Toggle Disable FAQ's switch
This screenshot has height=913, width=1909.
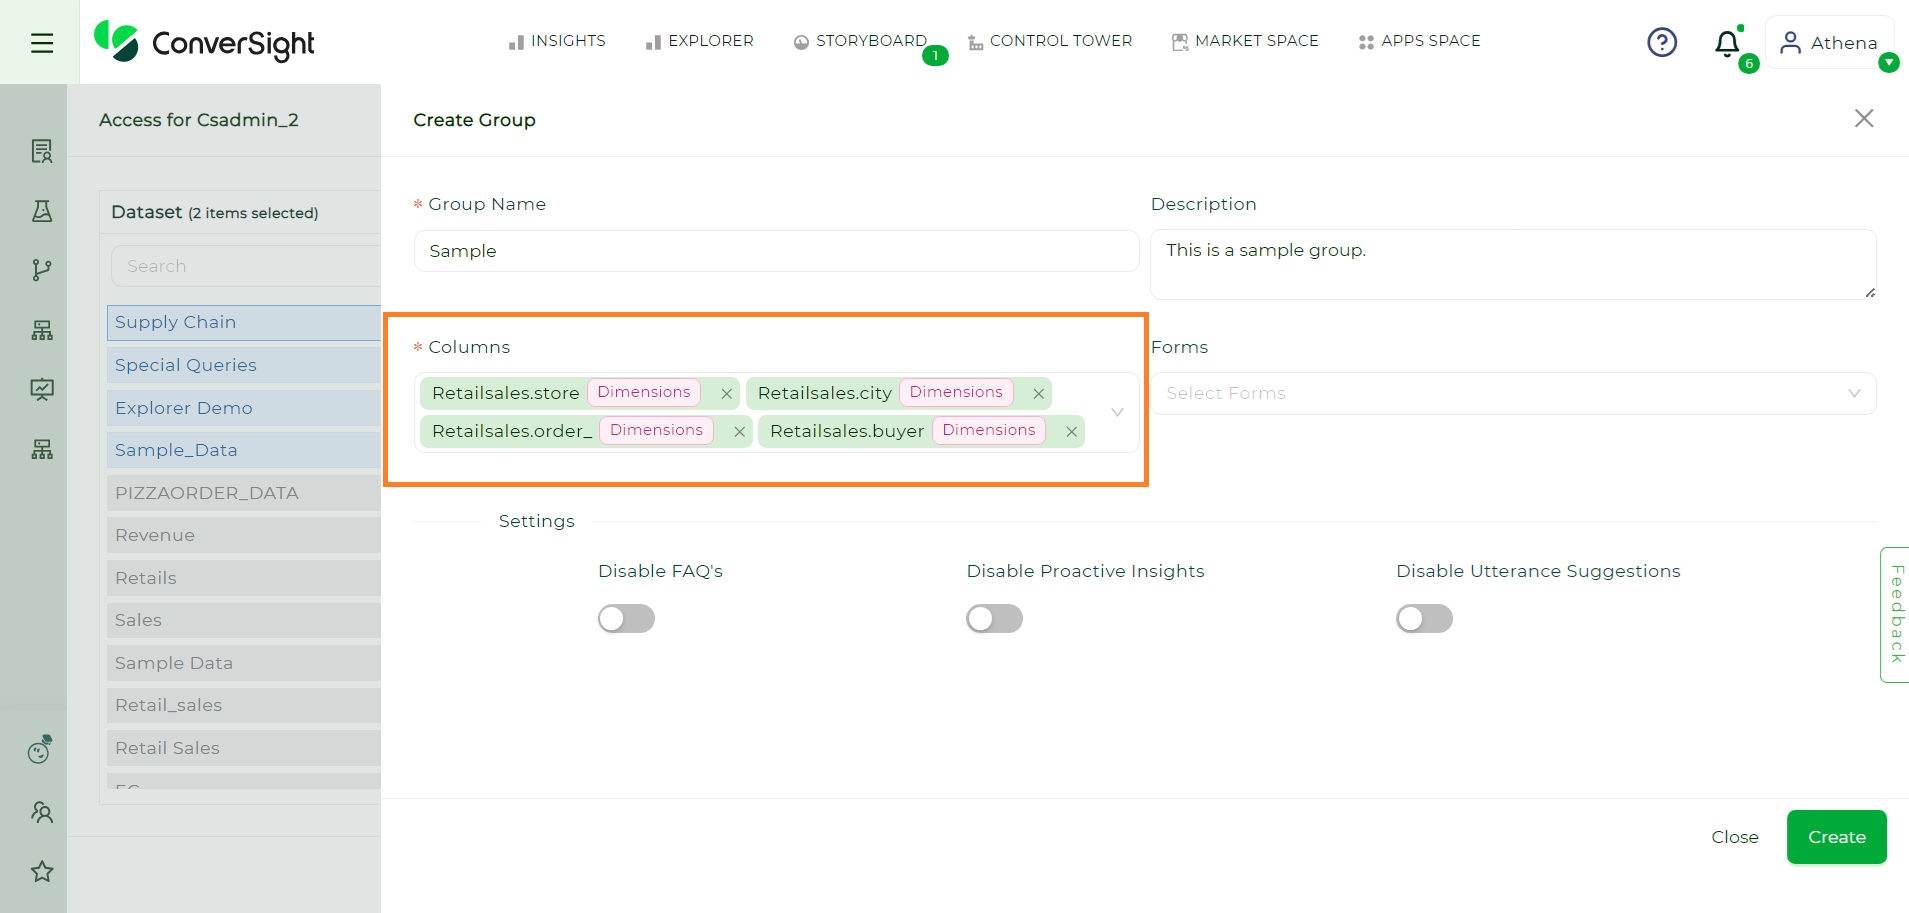(626, 619)
